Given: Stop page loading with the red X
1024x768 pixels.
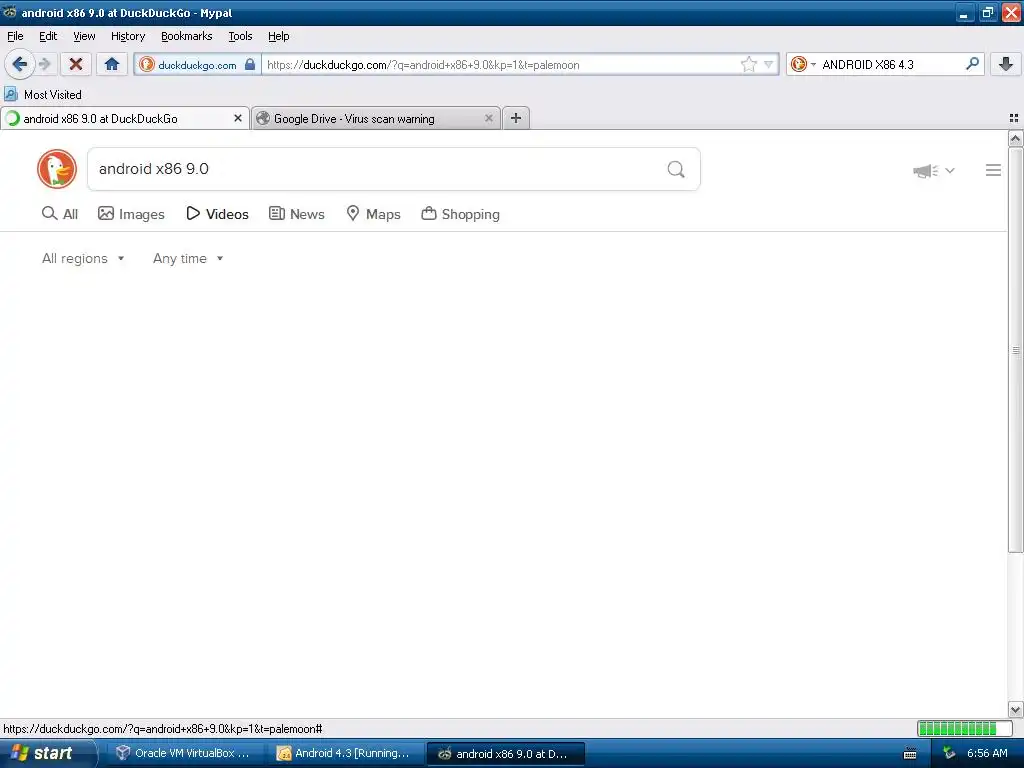Looking at the screenshot, I should click(x=76, y=64).
